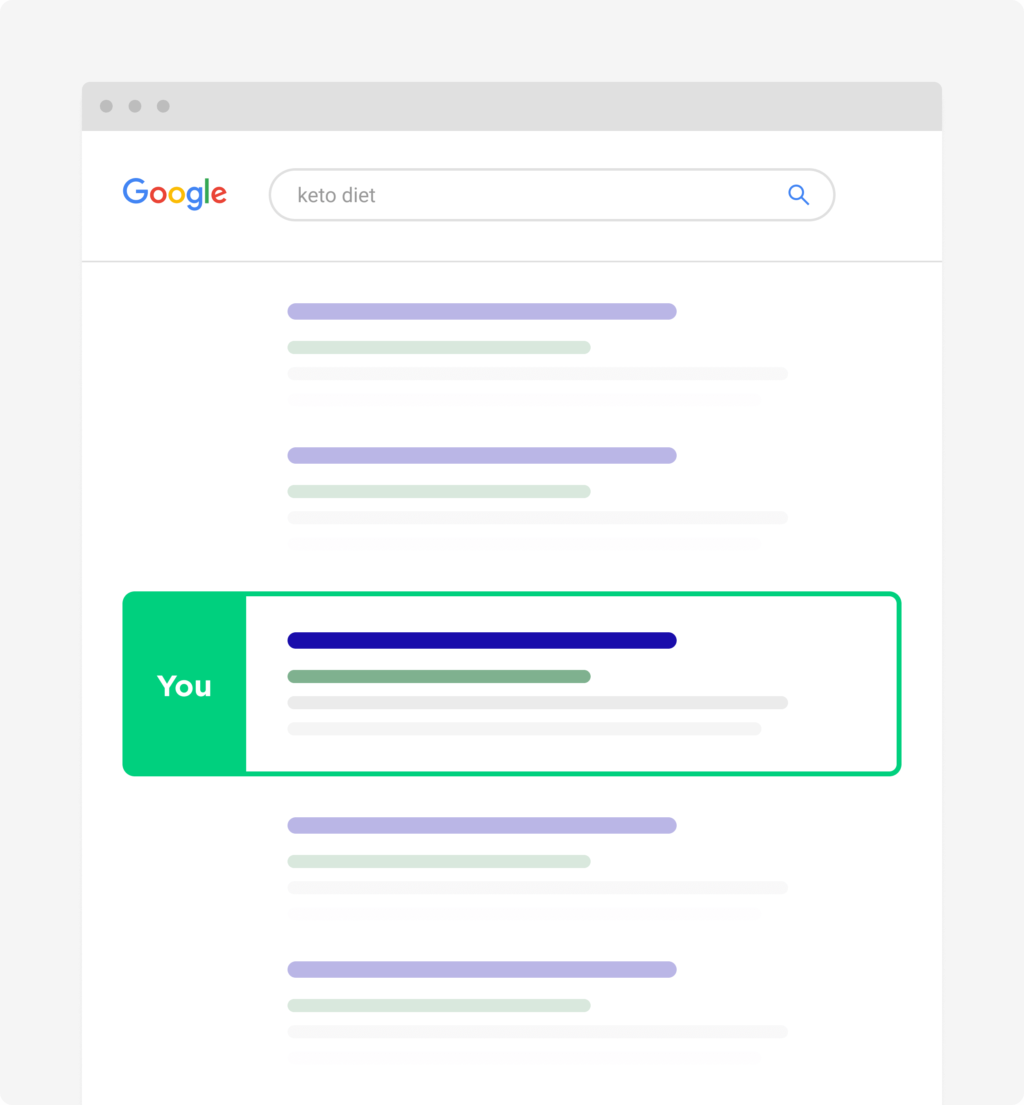The height and width of the screenshot is (1105, 1024).
Task: Click the highlighted result's dark green URL
Action: point(438,677)
